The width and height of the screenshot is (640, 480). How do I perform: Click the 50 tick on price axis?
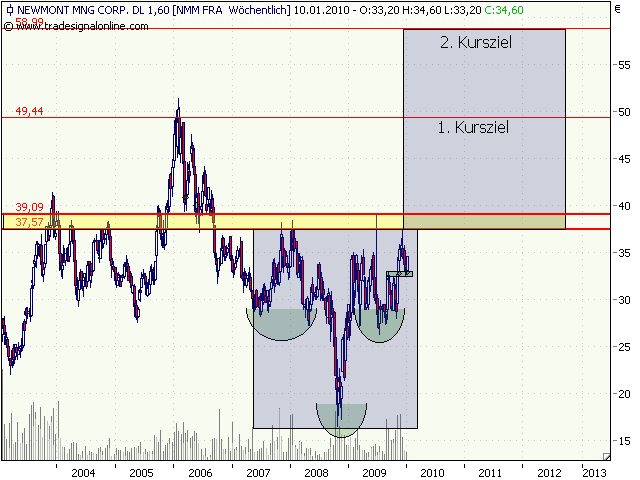coord(624,112)
